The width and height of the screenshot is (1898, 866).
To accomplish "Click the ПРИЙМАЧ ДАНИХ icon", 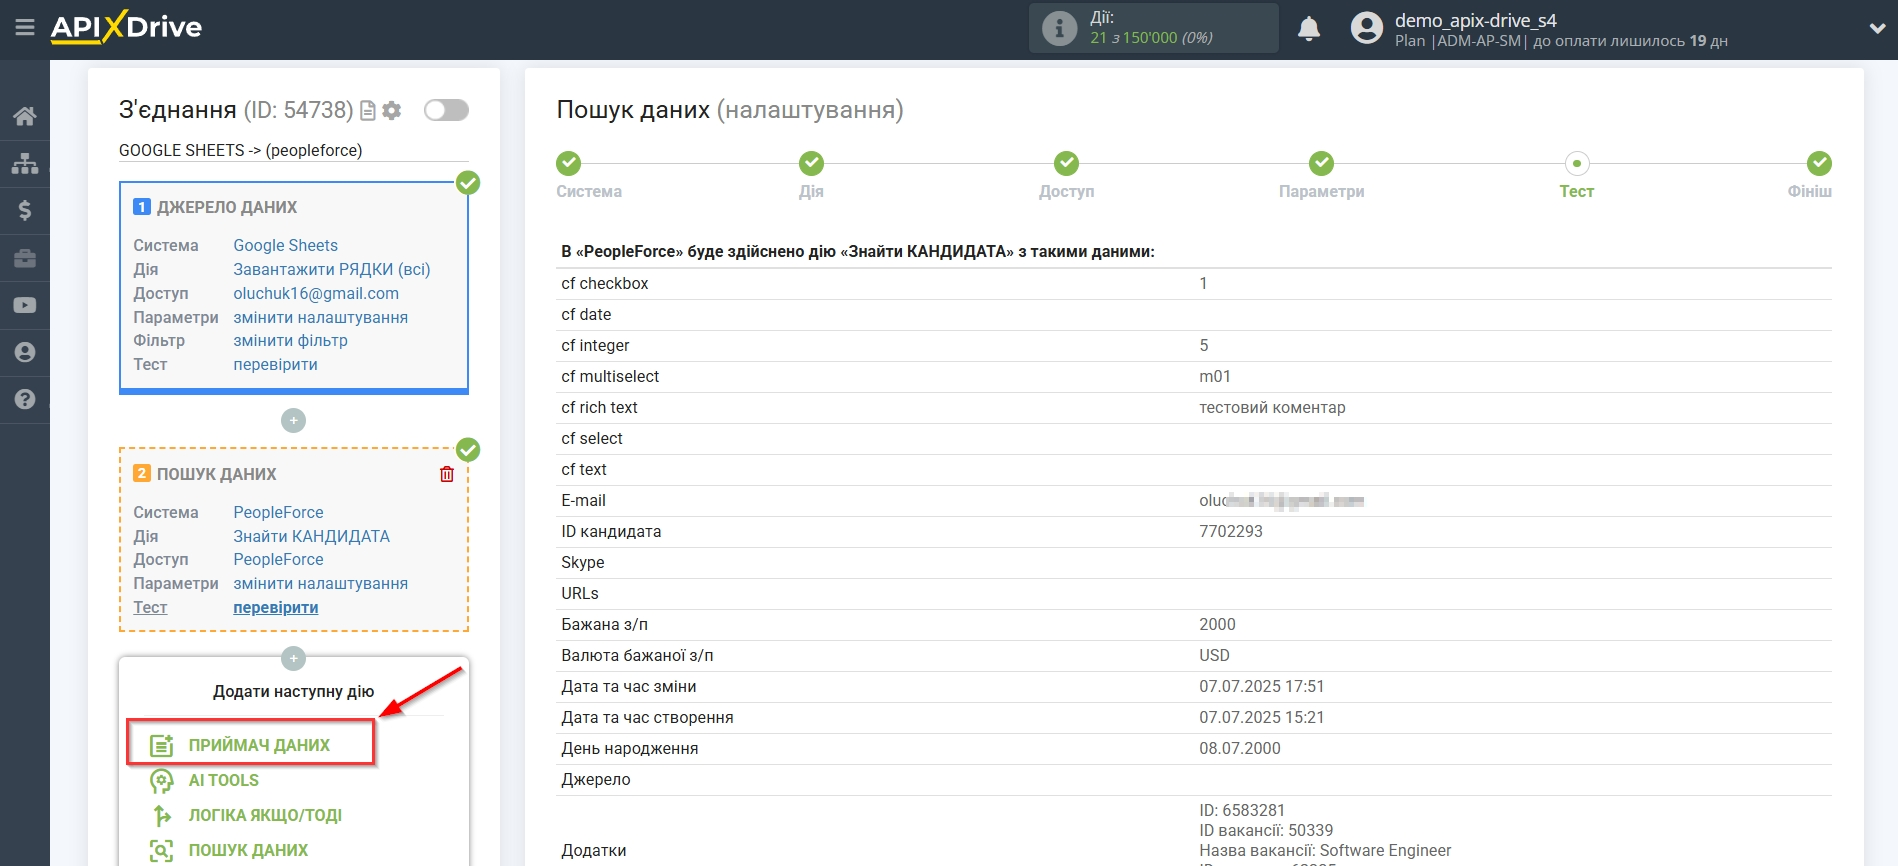I will click(x=162, y=745).
